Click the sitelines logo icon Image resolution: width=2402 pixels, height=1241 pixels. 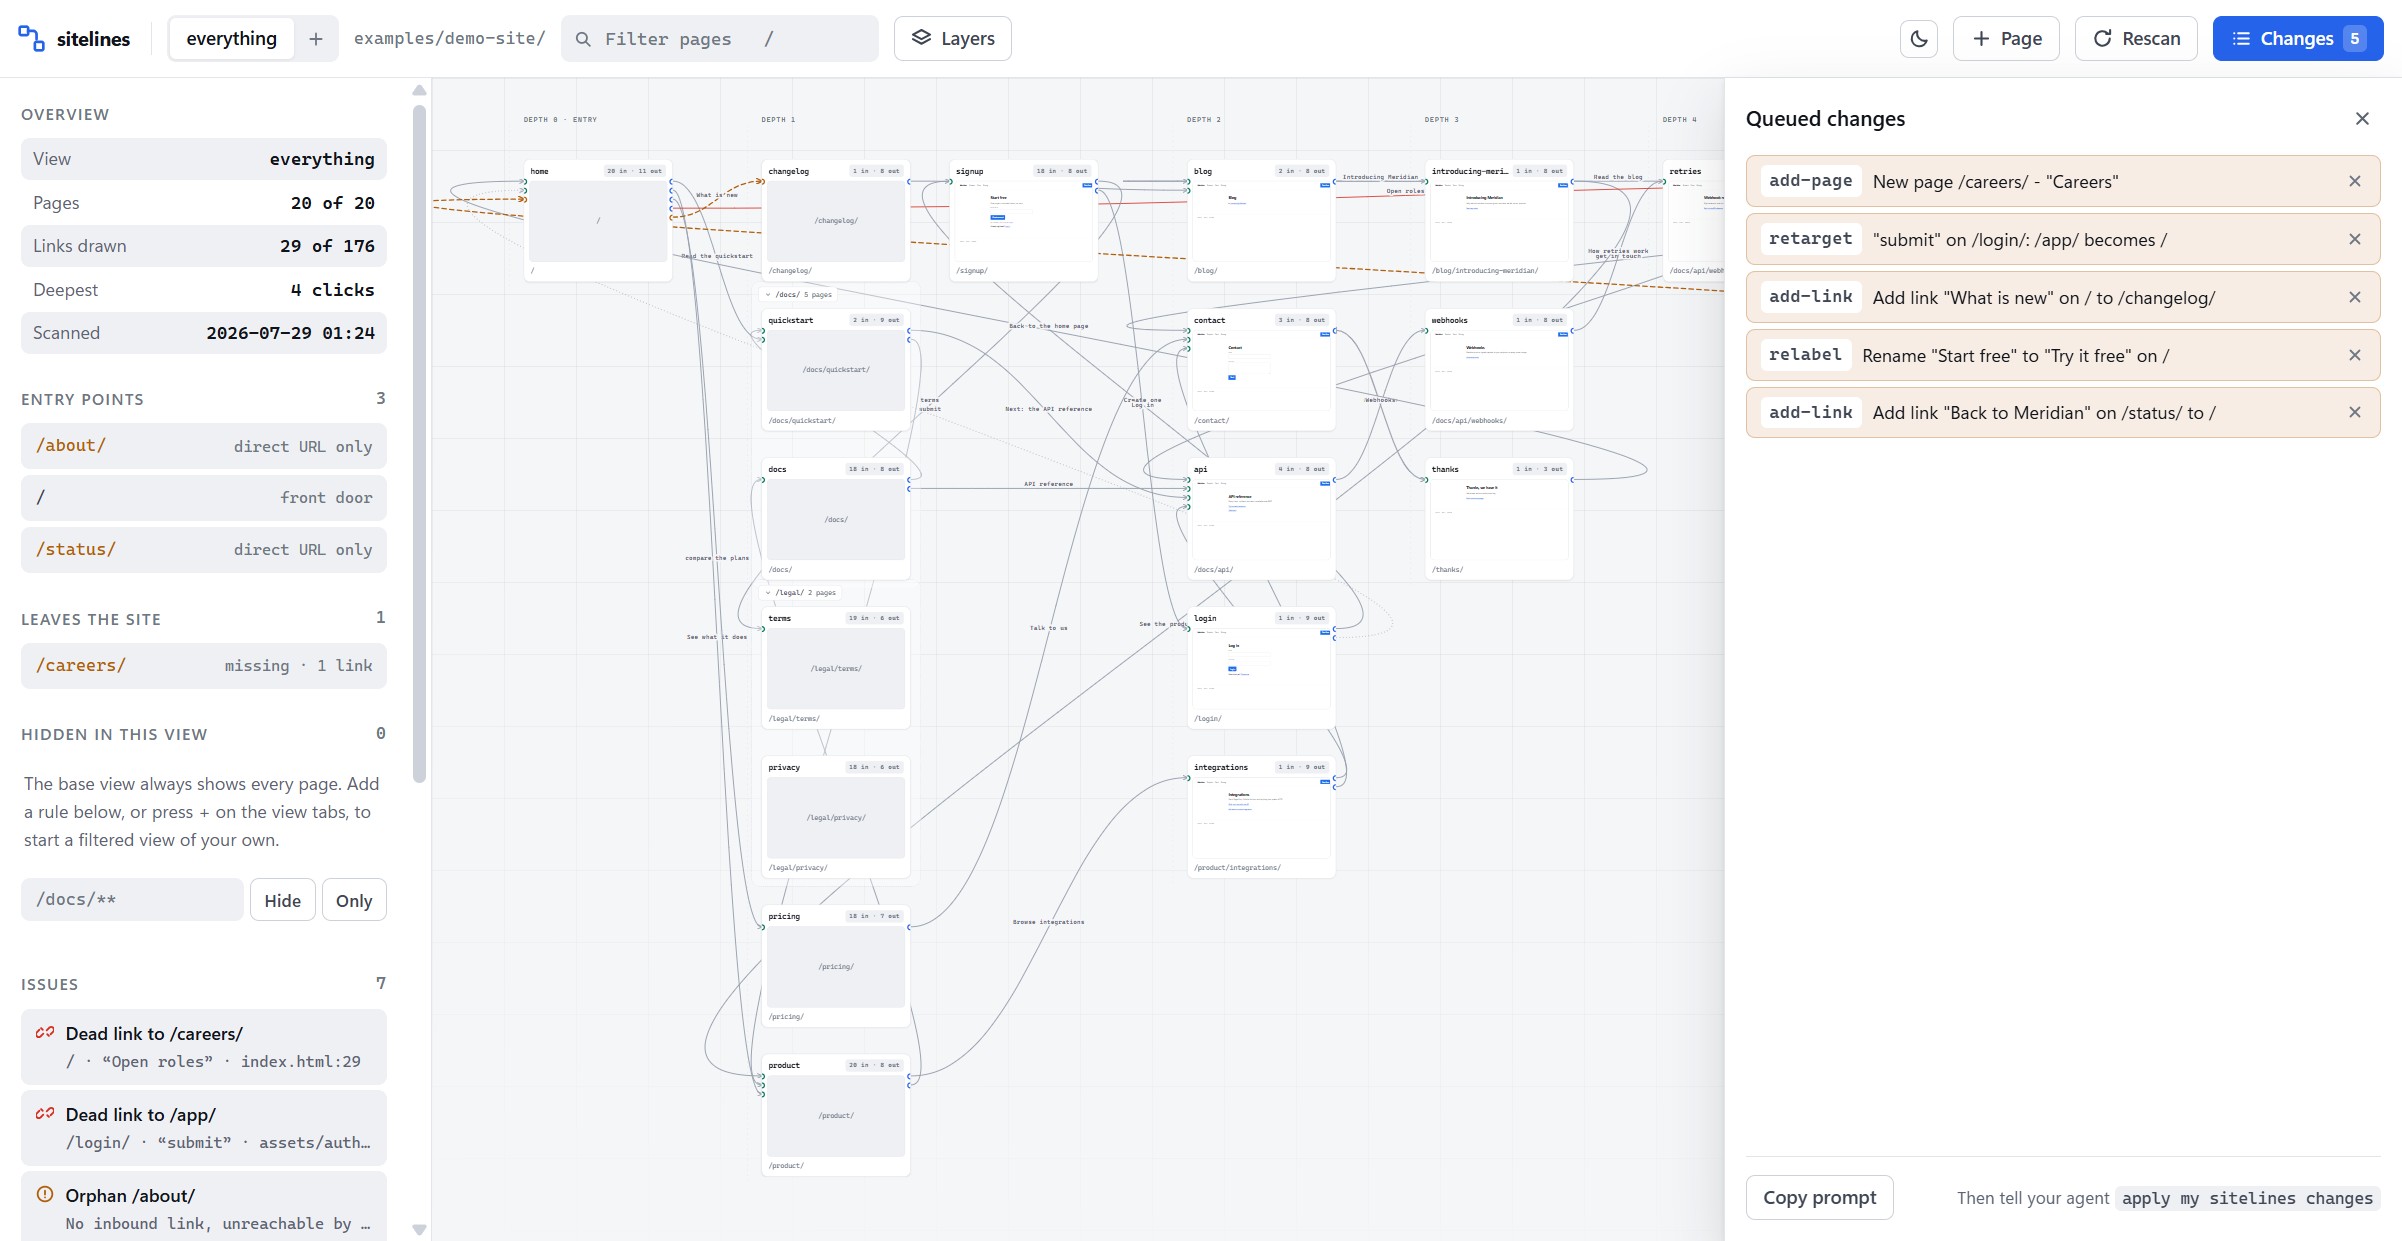tap(31, 38)
